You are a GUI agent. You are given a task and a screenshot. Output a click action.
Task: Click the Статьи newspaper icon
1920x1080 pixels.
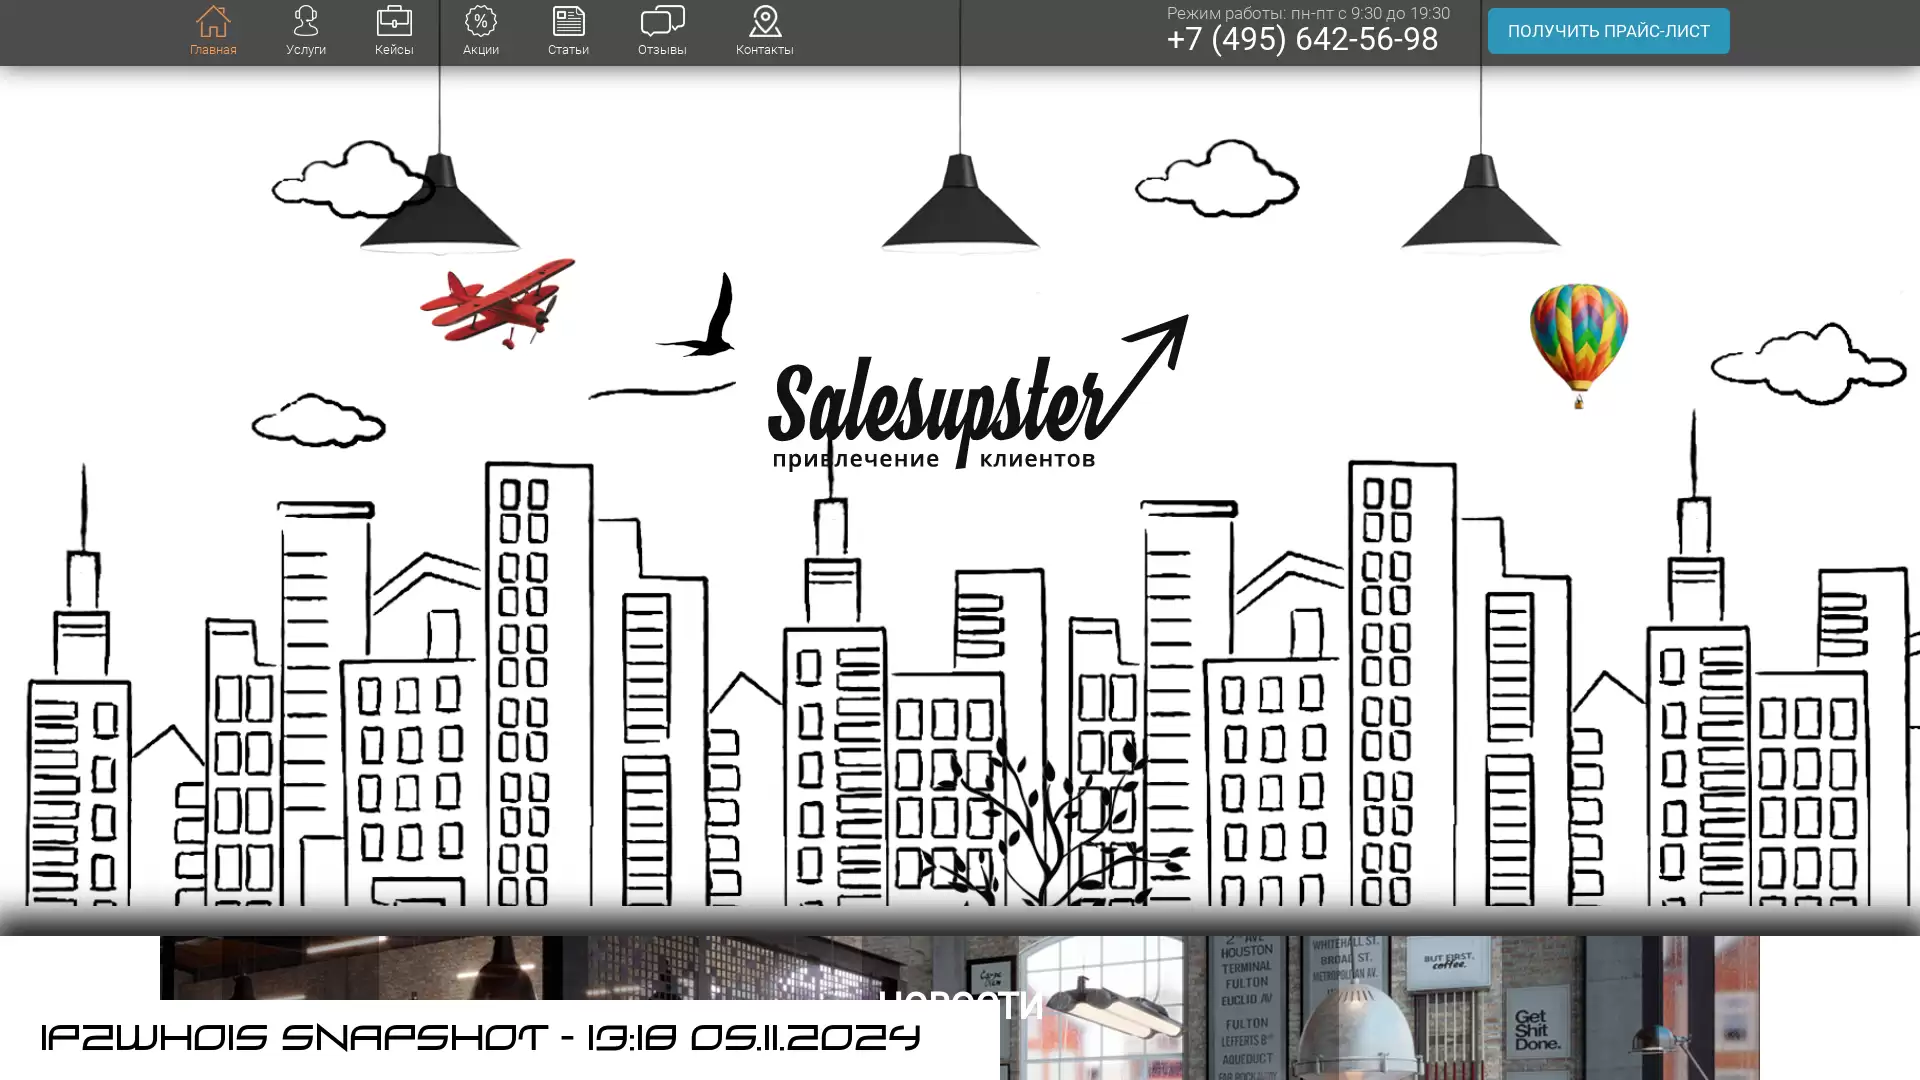click(568, 21)
